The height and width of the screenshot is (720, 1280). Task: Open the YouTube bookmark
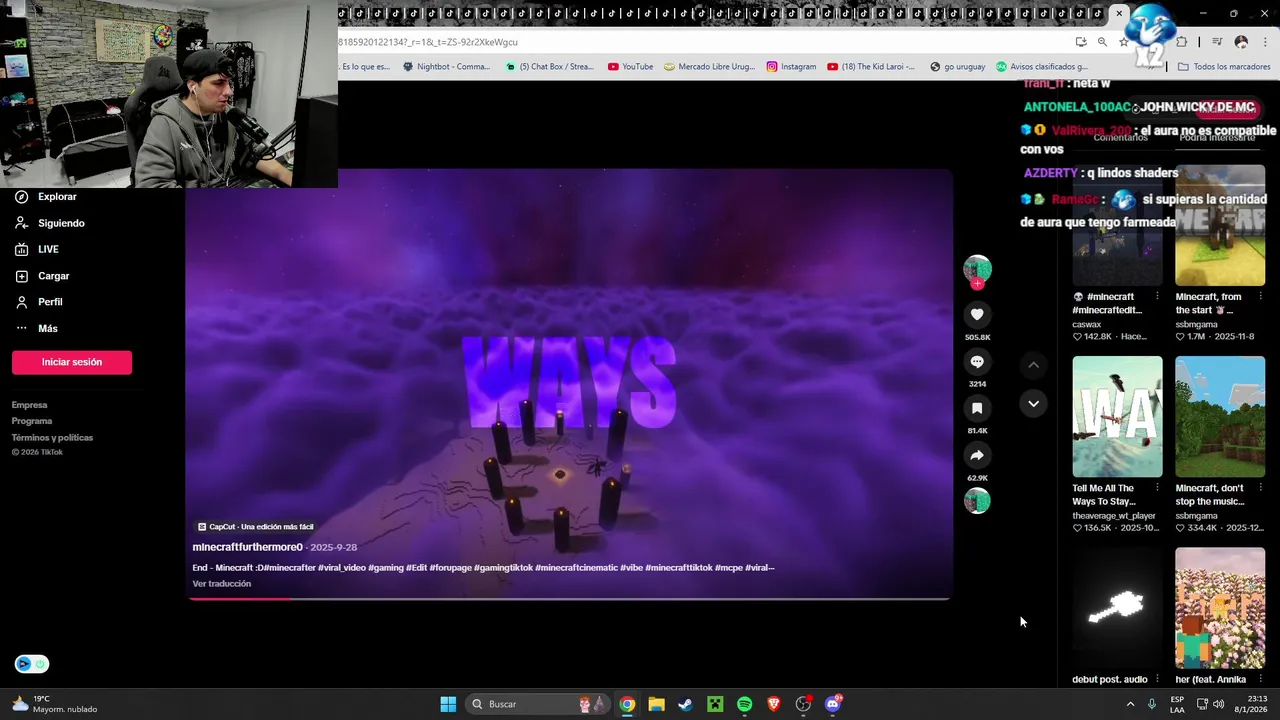(630, 67)
